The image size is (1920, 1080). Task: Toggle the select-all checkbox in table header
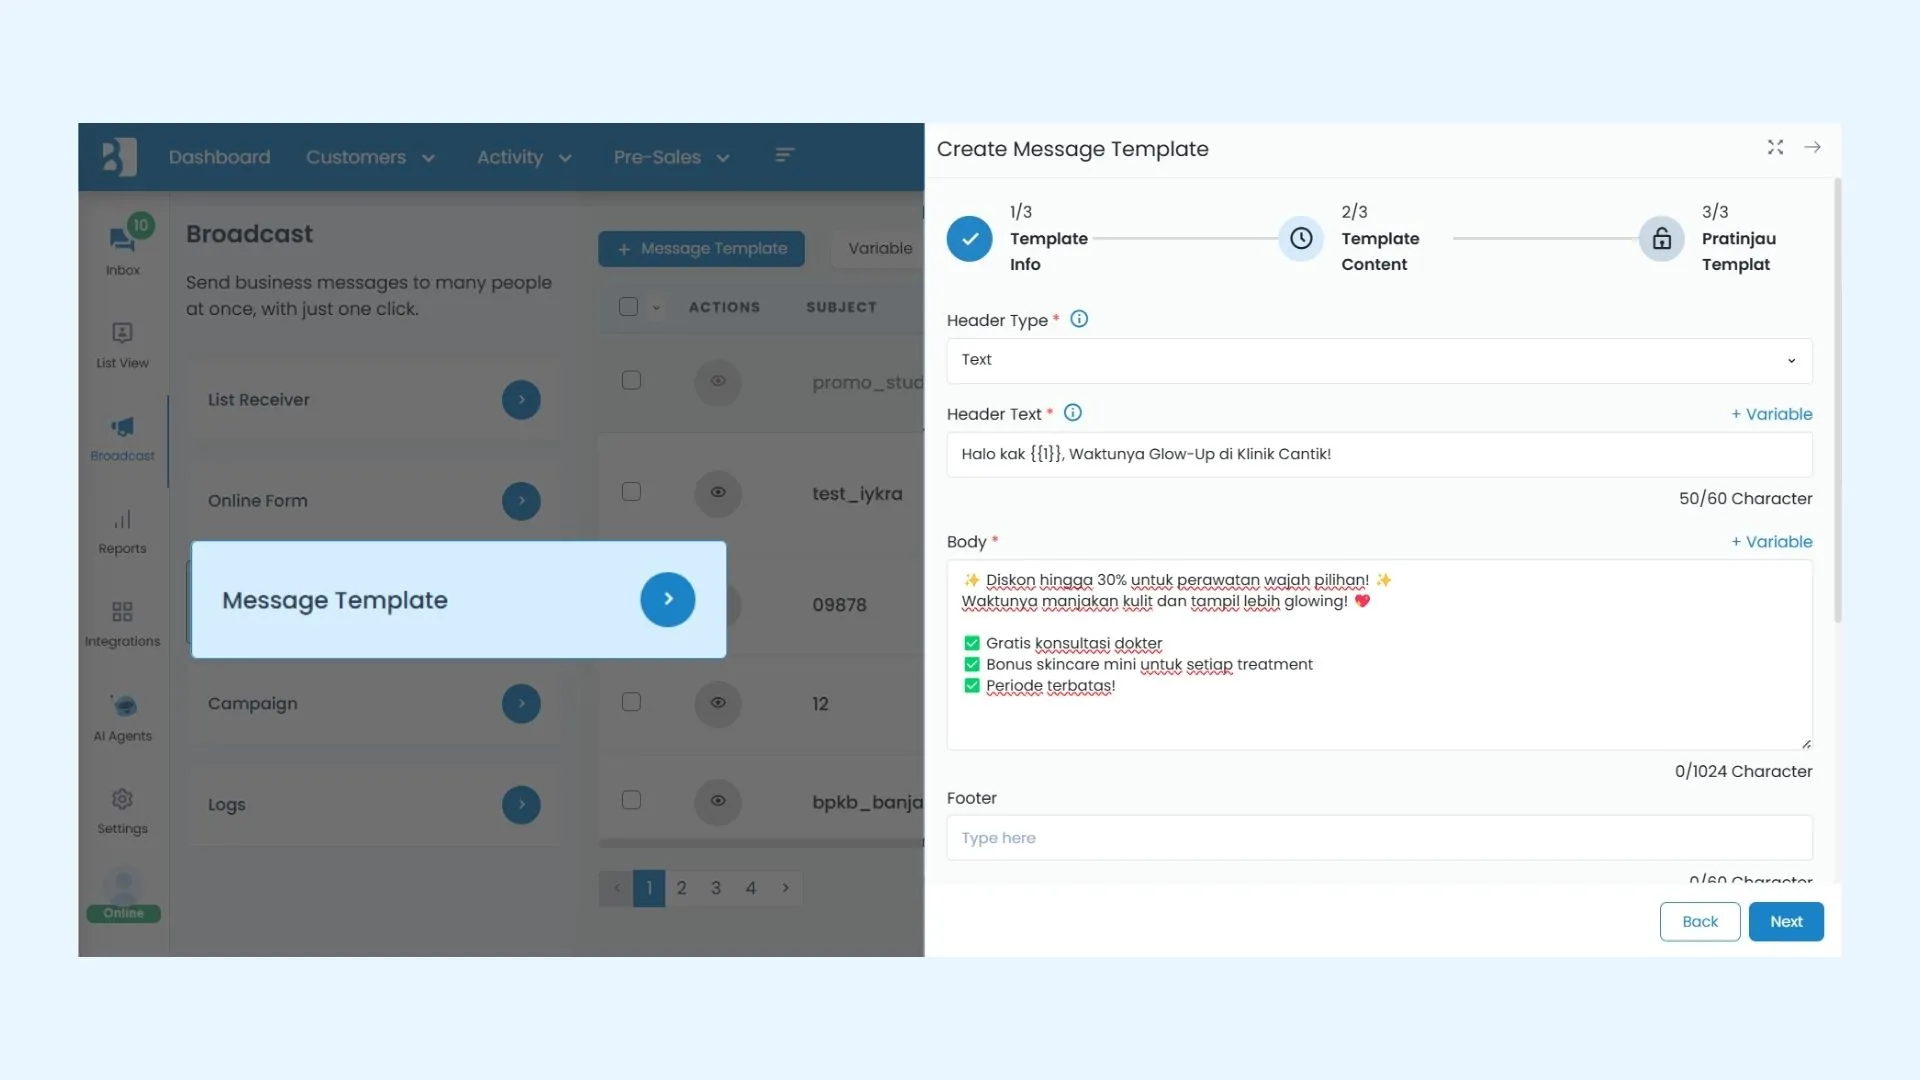tap(628, 307)
